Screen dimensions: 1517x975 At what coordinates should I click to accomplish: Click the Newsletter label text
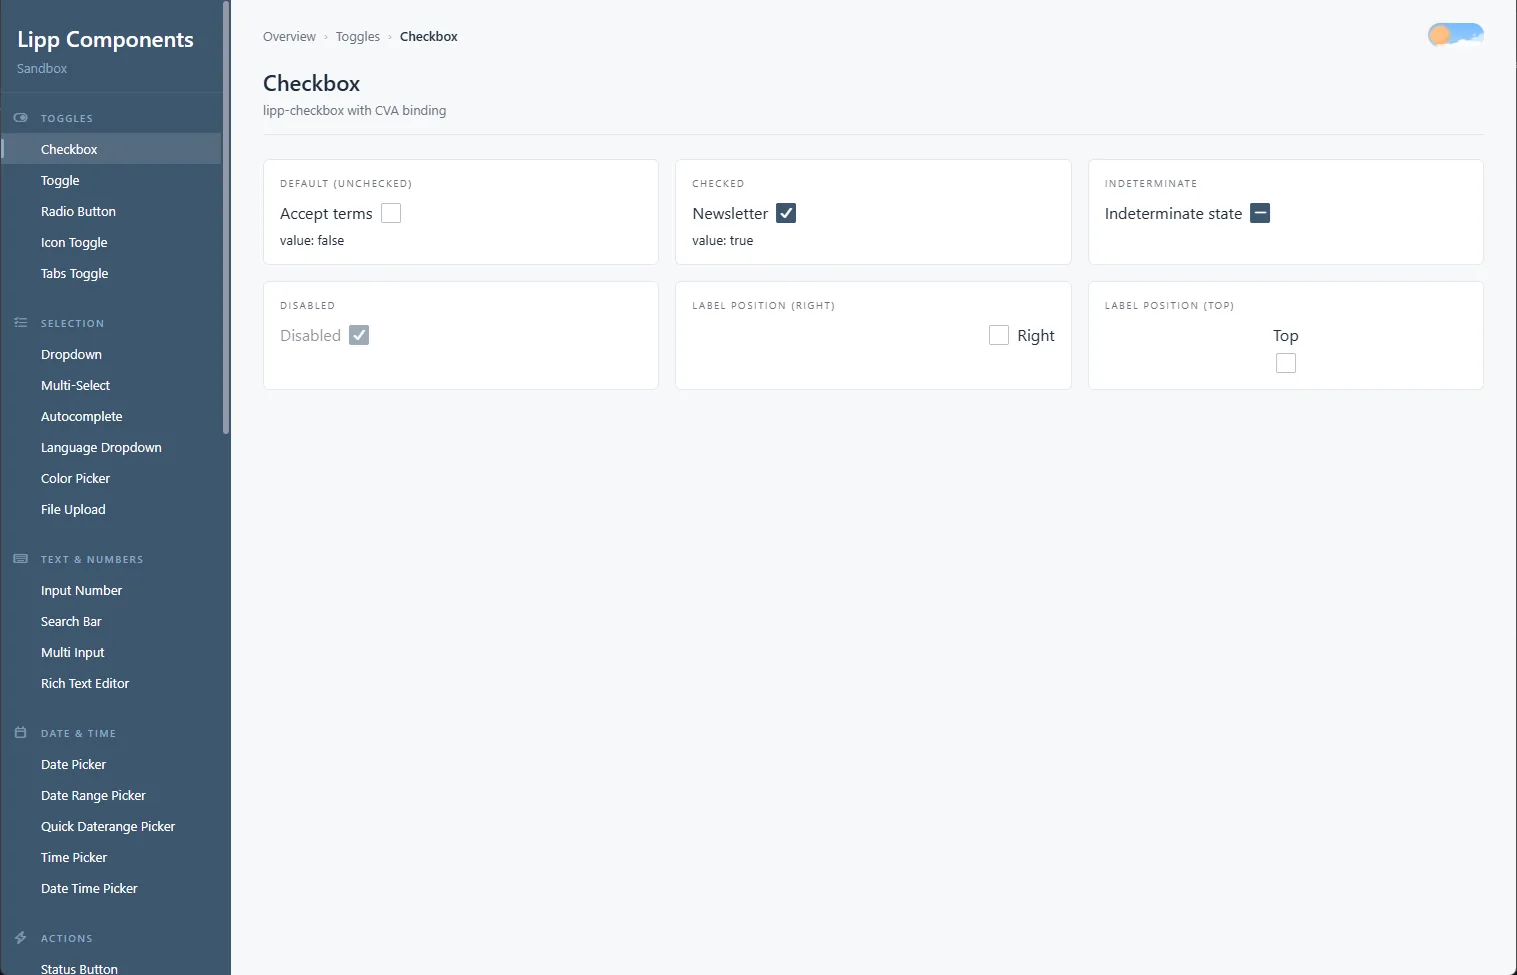coord(730,213)
